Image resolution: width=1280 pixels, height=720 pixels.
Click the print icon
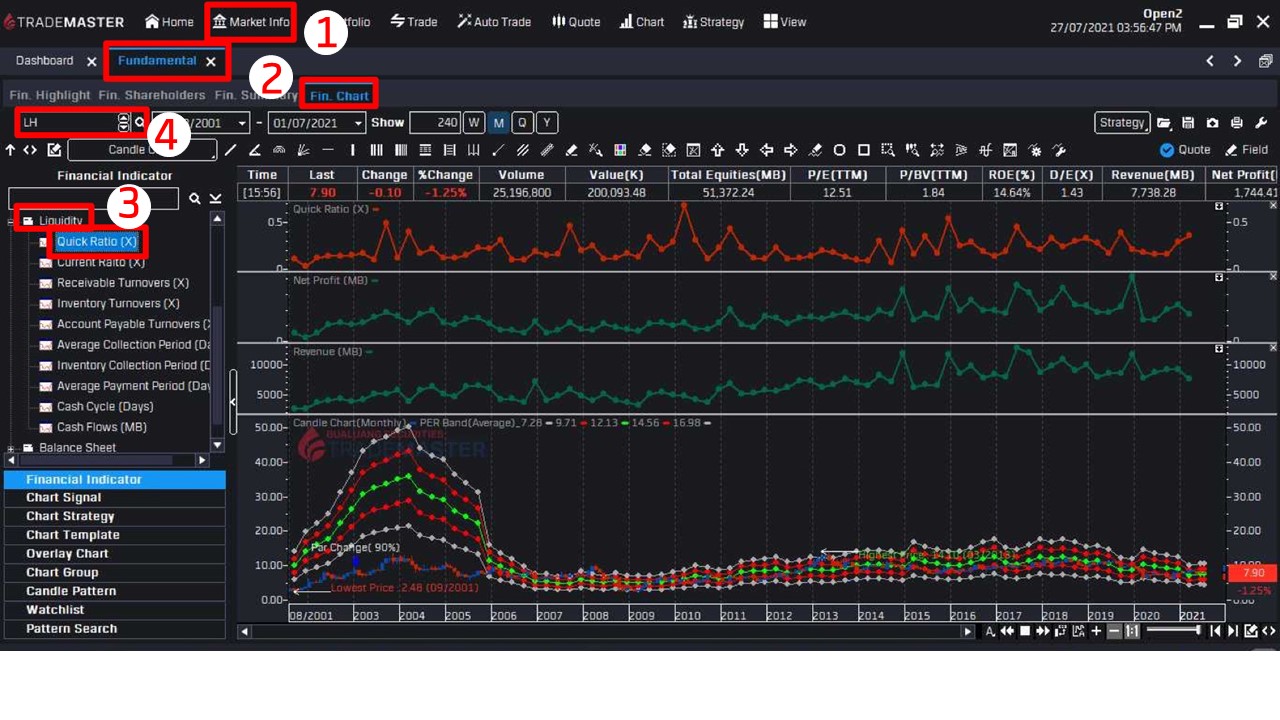1236,123
